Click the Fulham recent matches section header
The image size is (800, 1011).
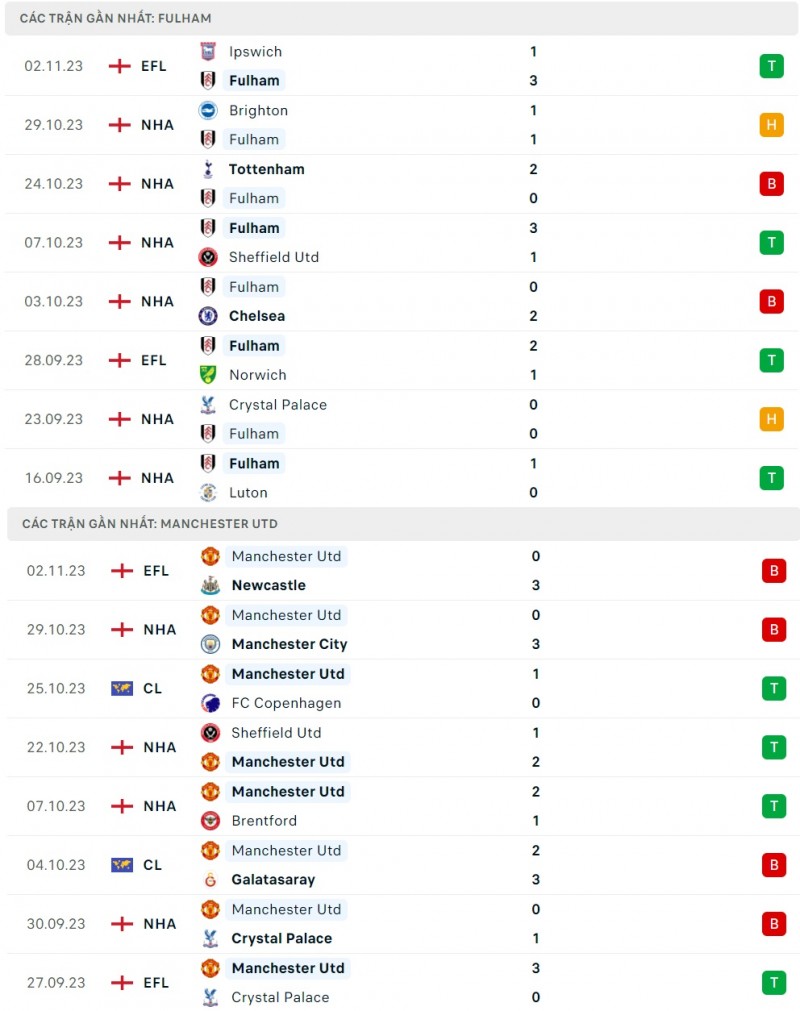(116, 18)
